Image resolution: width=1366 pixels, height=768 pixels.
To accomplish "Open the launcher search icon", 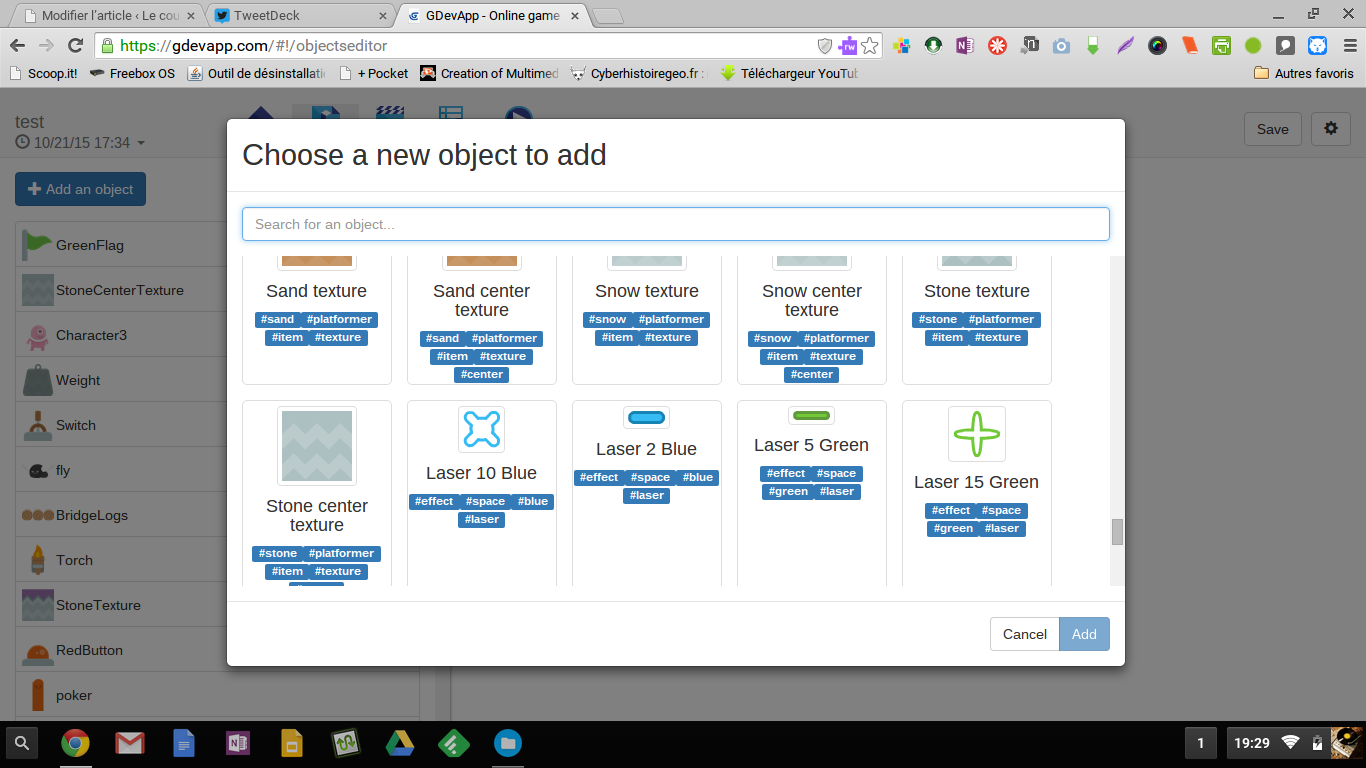I will (22, 743).
